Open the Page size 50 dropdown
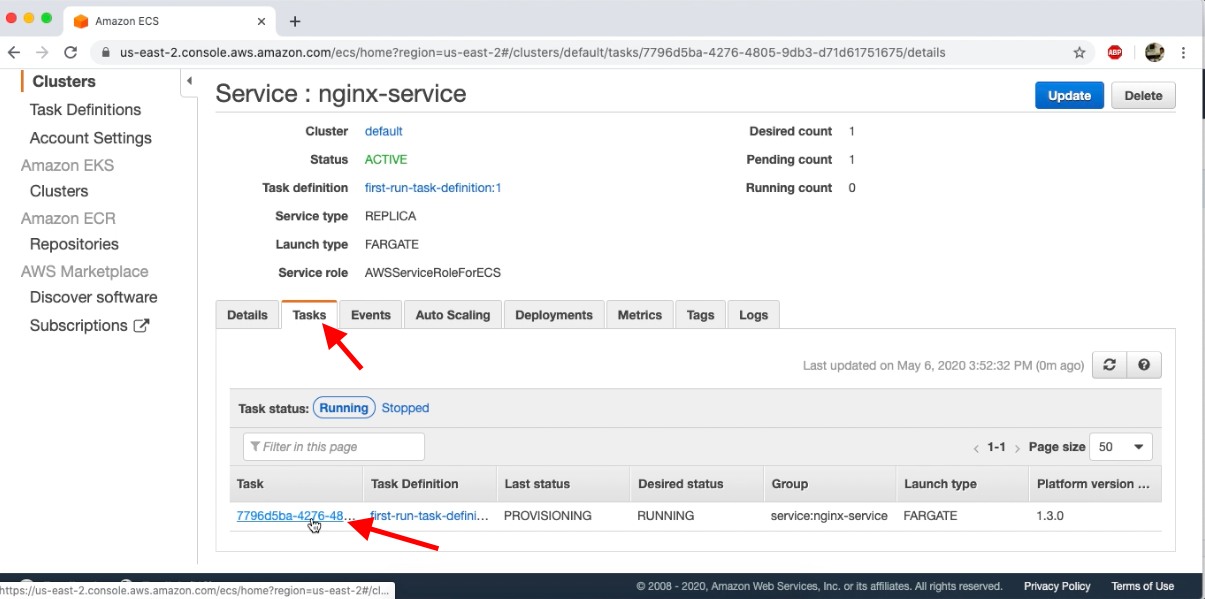The image size is (1205, 599). (1120, 446)
